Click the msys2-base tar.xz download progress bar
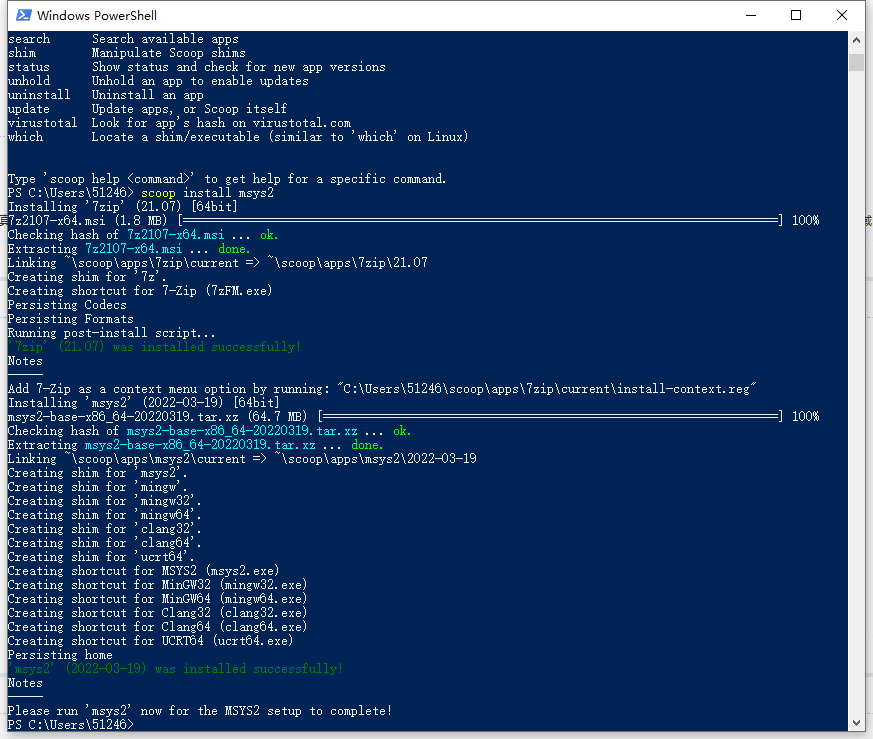The height and width of the screenshot is (739, 873). point(550,416)
